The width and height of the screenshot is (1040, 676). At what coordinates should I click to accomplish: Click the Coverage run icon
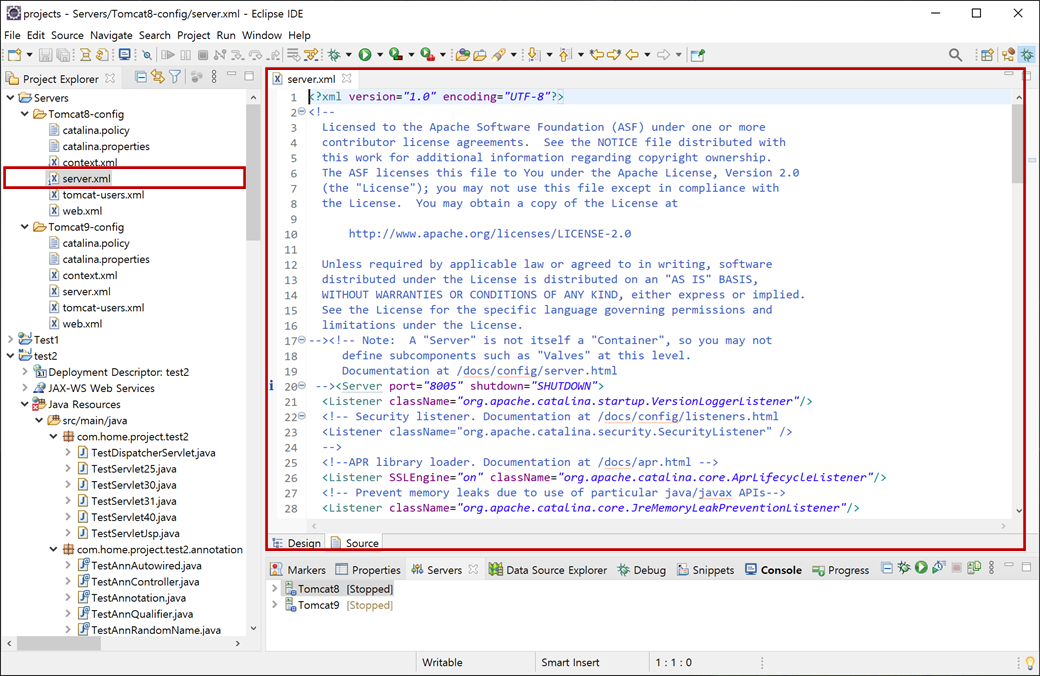coord(396,55)
